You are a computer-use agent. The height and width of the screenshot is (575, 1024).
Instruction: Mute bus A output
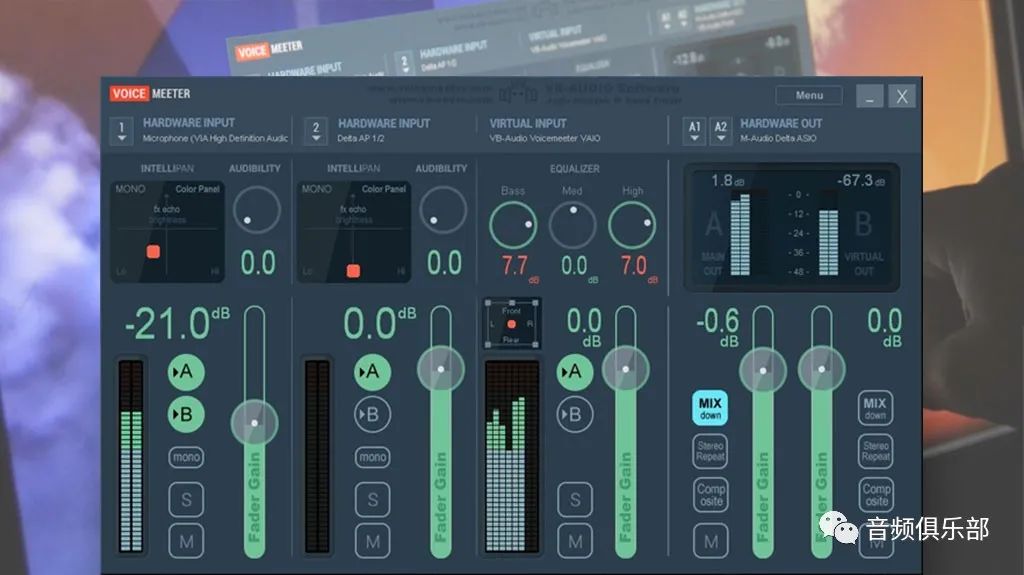[x=711, y=541]
